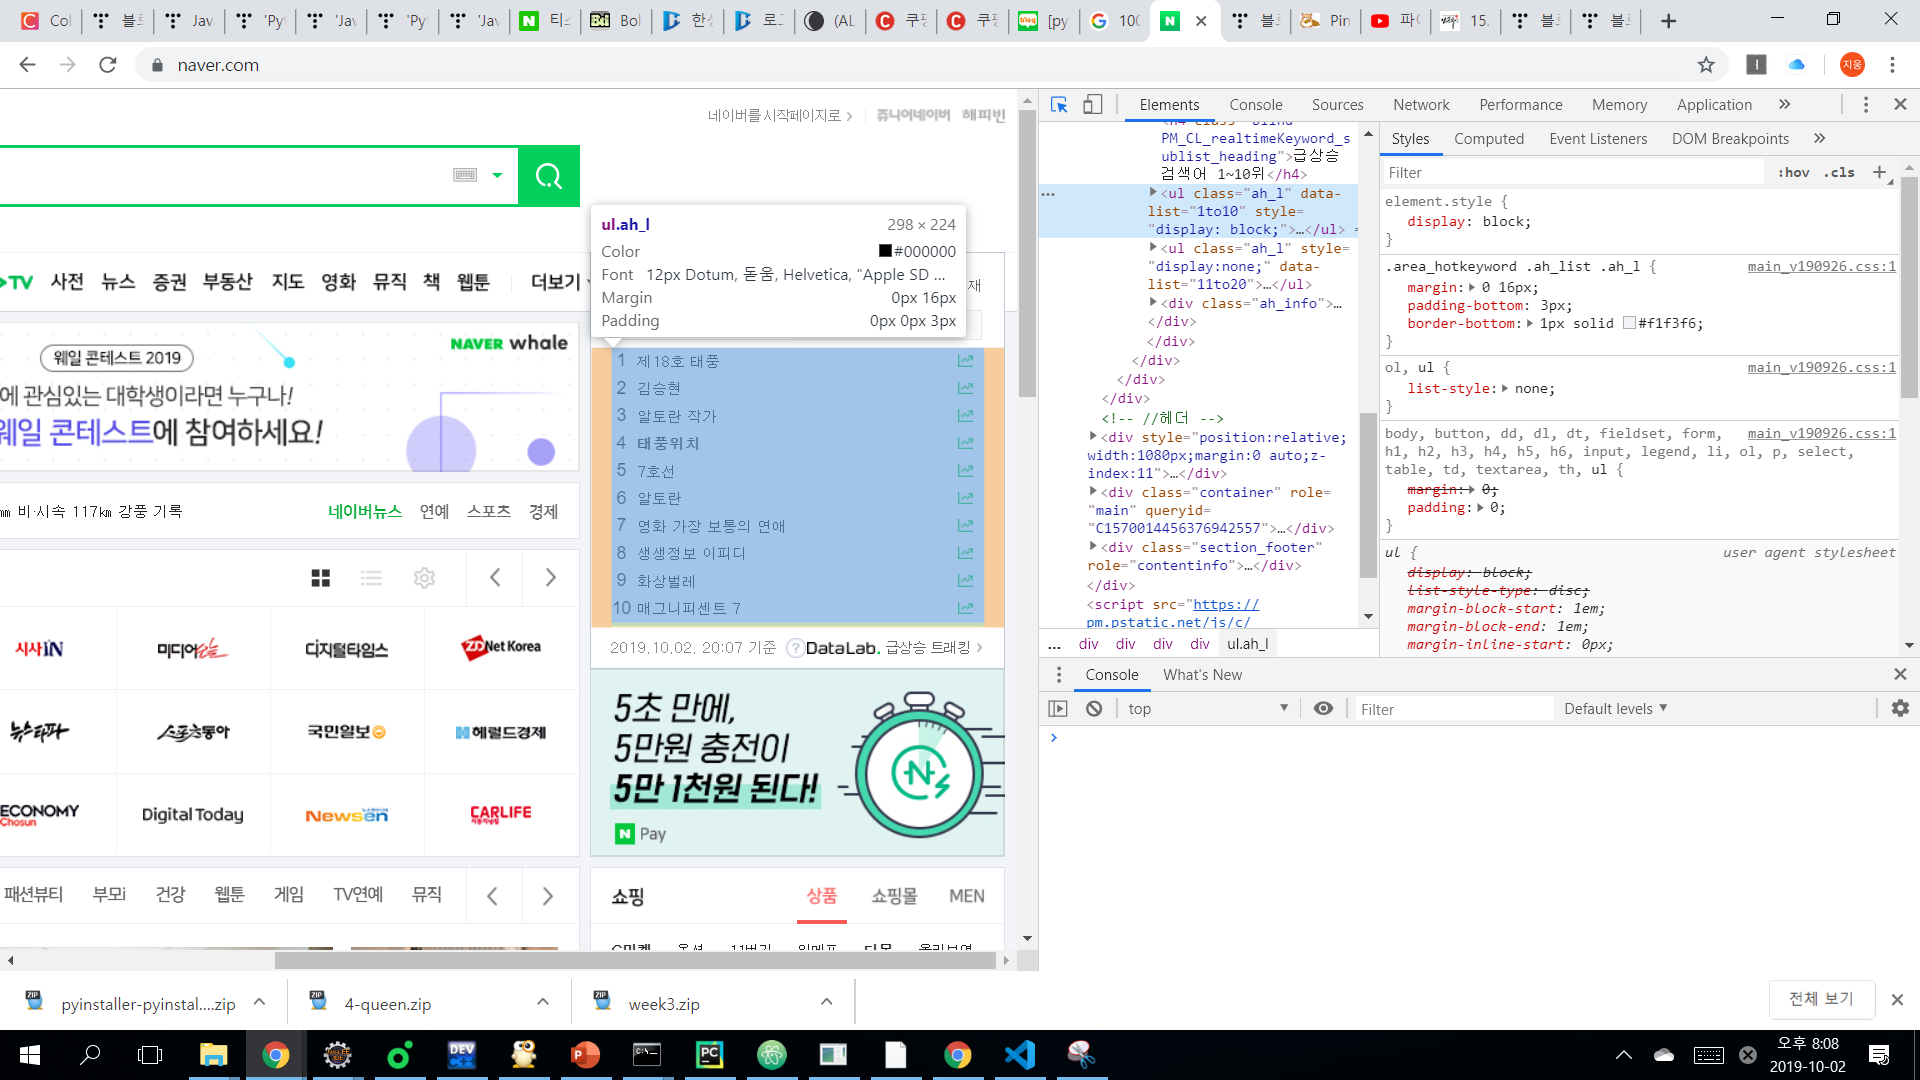Bookmark page with the star icon
Image resolution: width=1920 pixels, height=1080 pixels.
[x=1706, y=65]
